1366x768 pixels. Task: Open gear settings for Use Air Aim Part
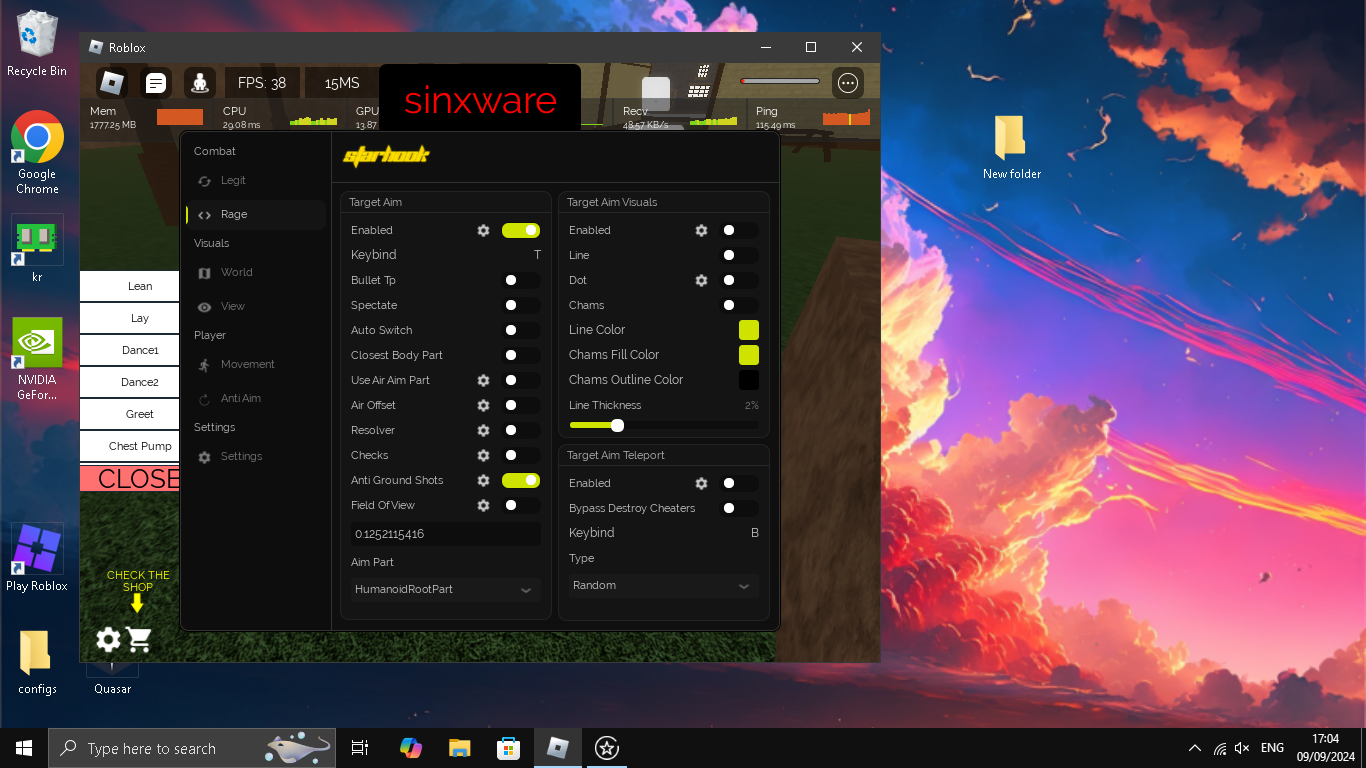483,380
